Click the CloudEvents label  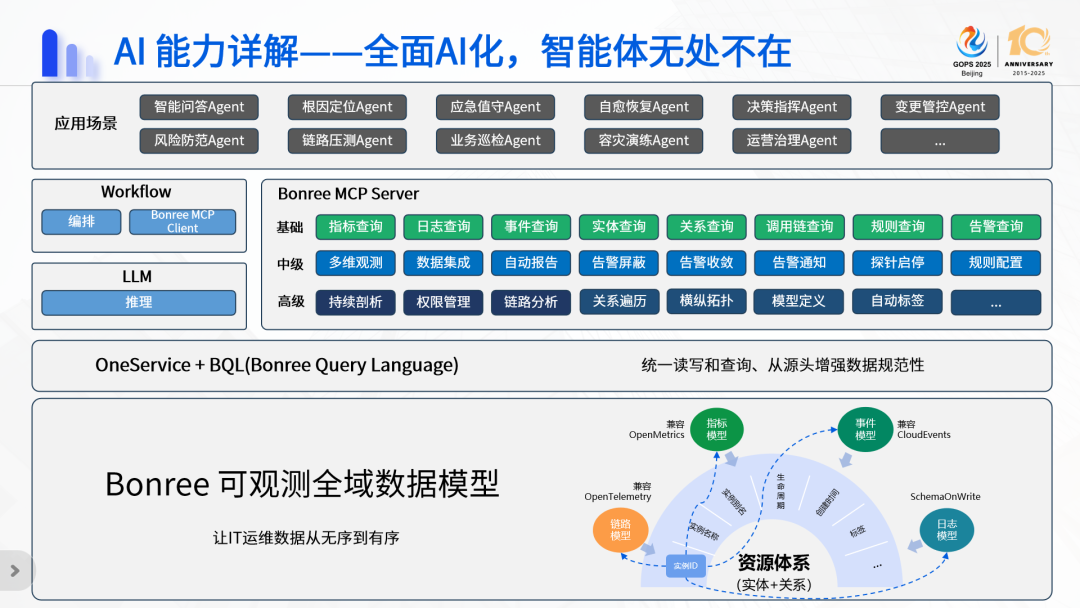click(924, 435)
